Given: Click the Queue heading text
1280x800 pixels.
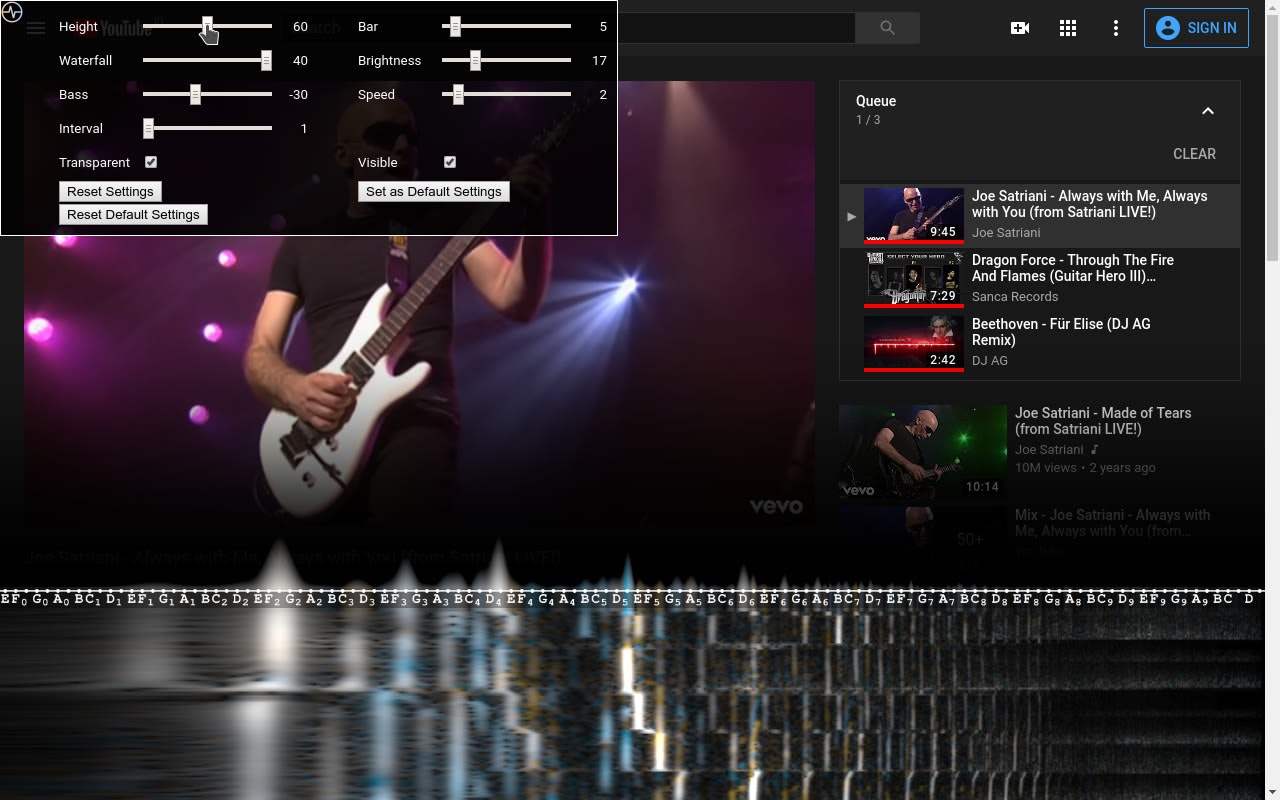Looking at the screenshot, I should coord(876,101).
